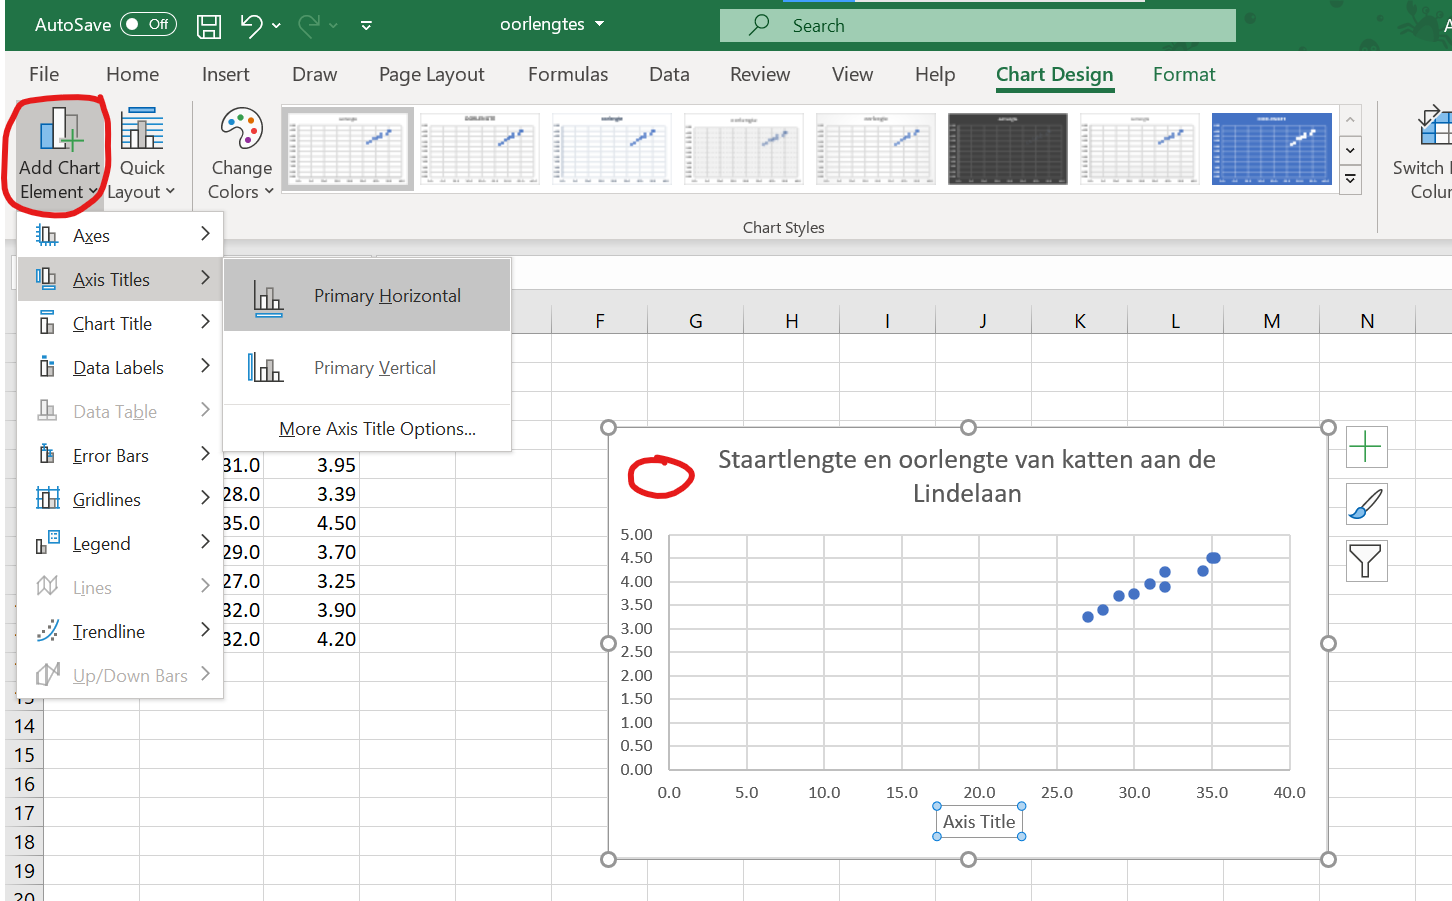The image size is (1452, 901).
Task: Open the Page Layout tab
Action: click(x=431, y=74)
